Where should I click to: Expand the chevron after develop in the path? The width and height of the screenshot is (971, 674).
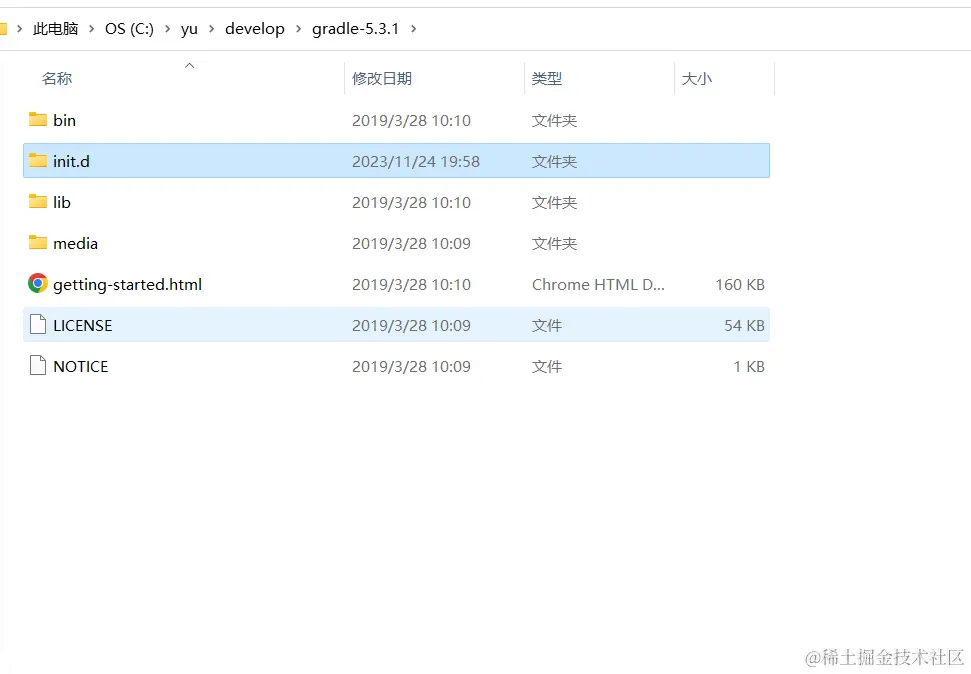tap(298, 28)
